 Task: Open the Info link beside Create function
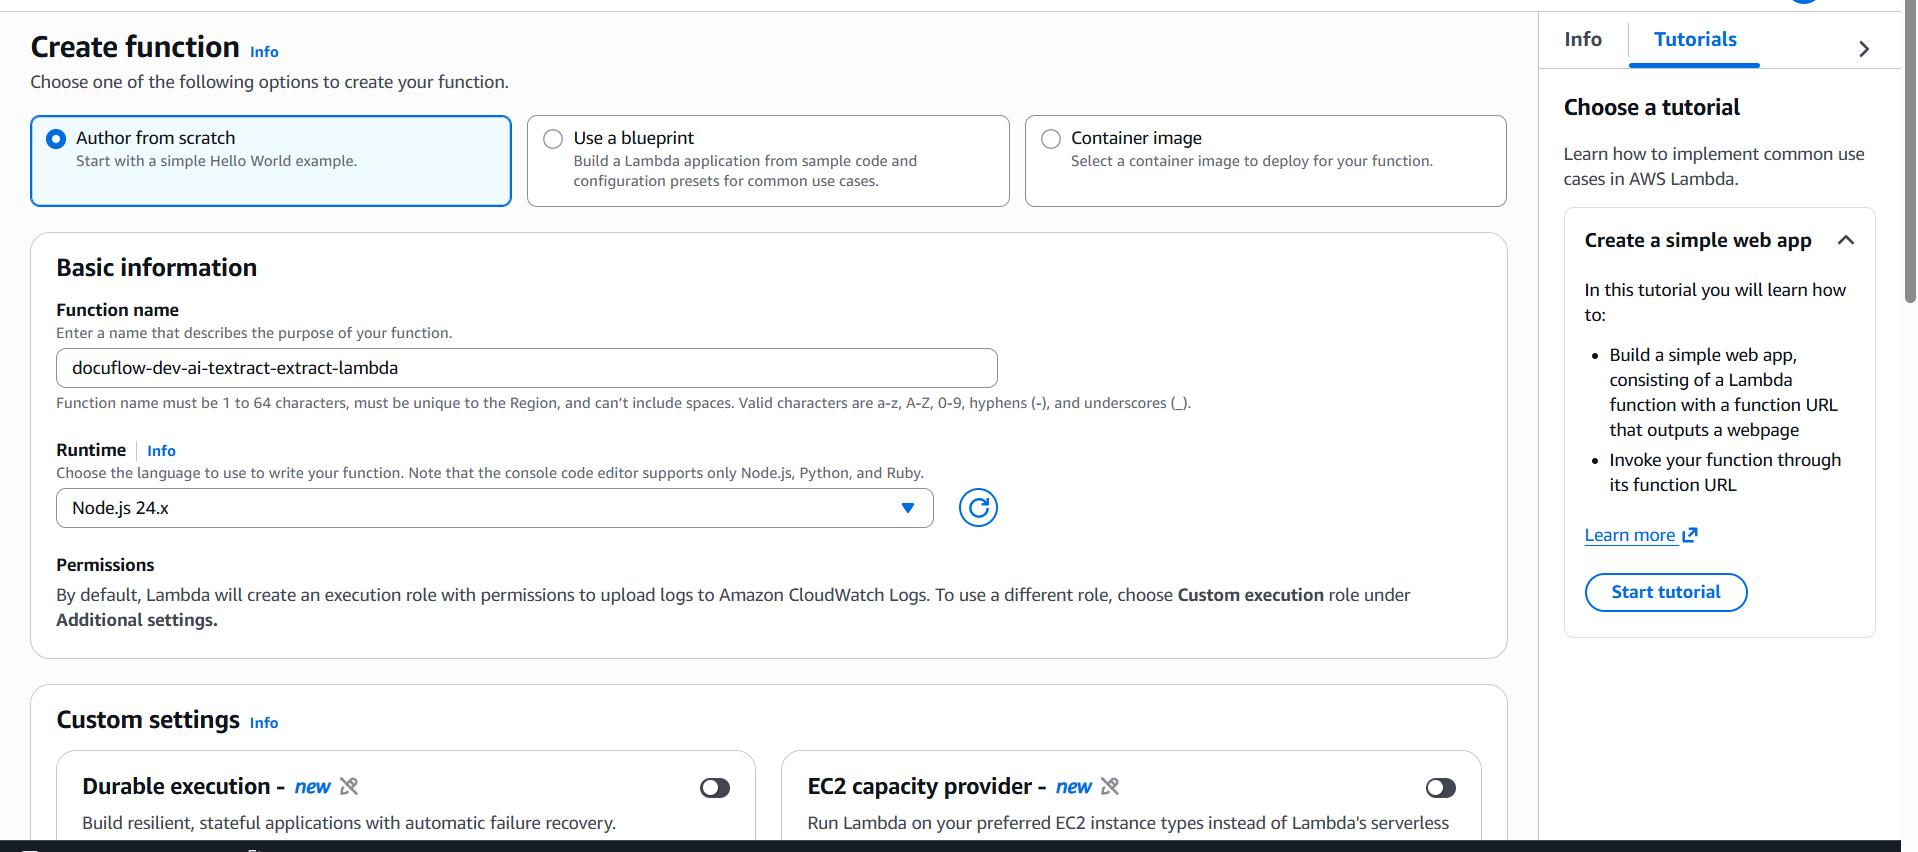pyautogui.click(x=264, y=52)
